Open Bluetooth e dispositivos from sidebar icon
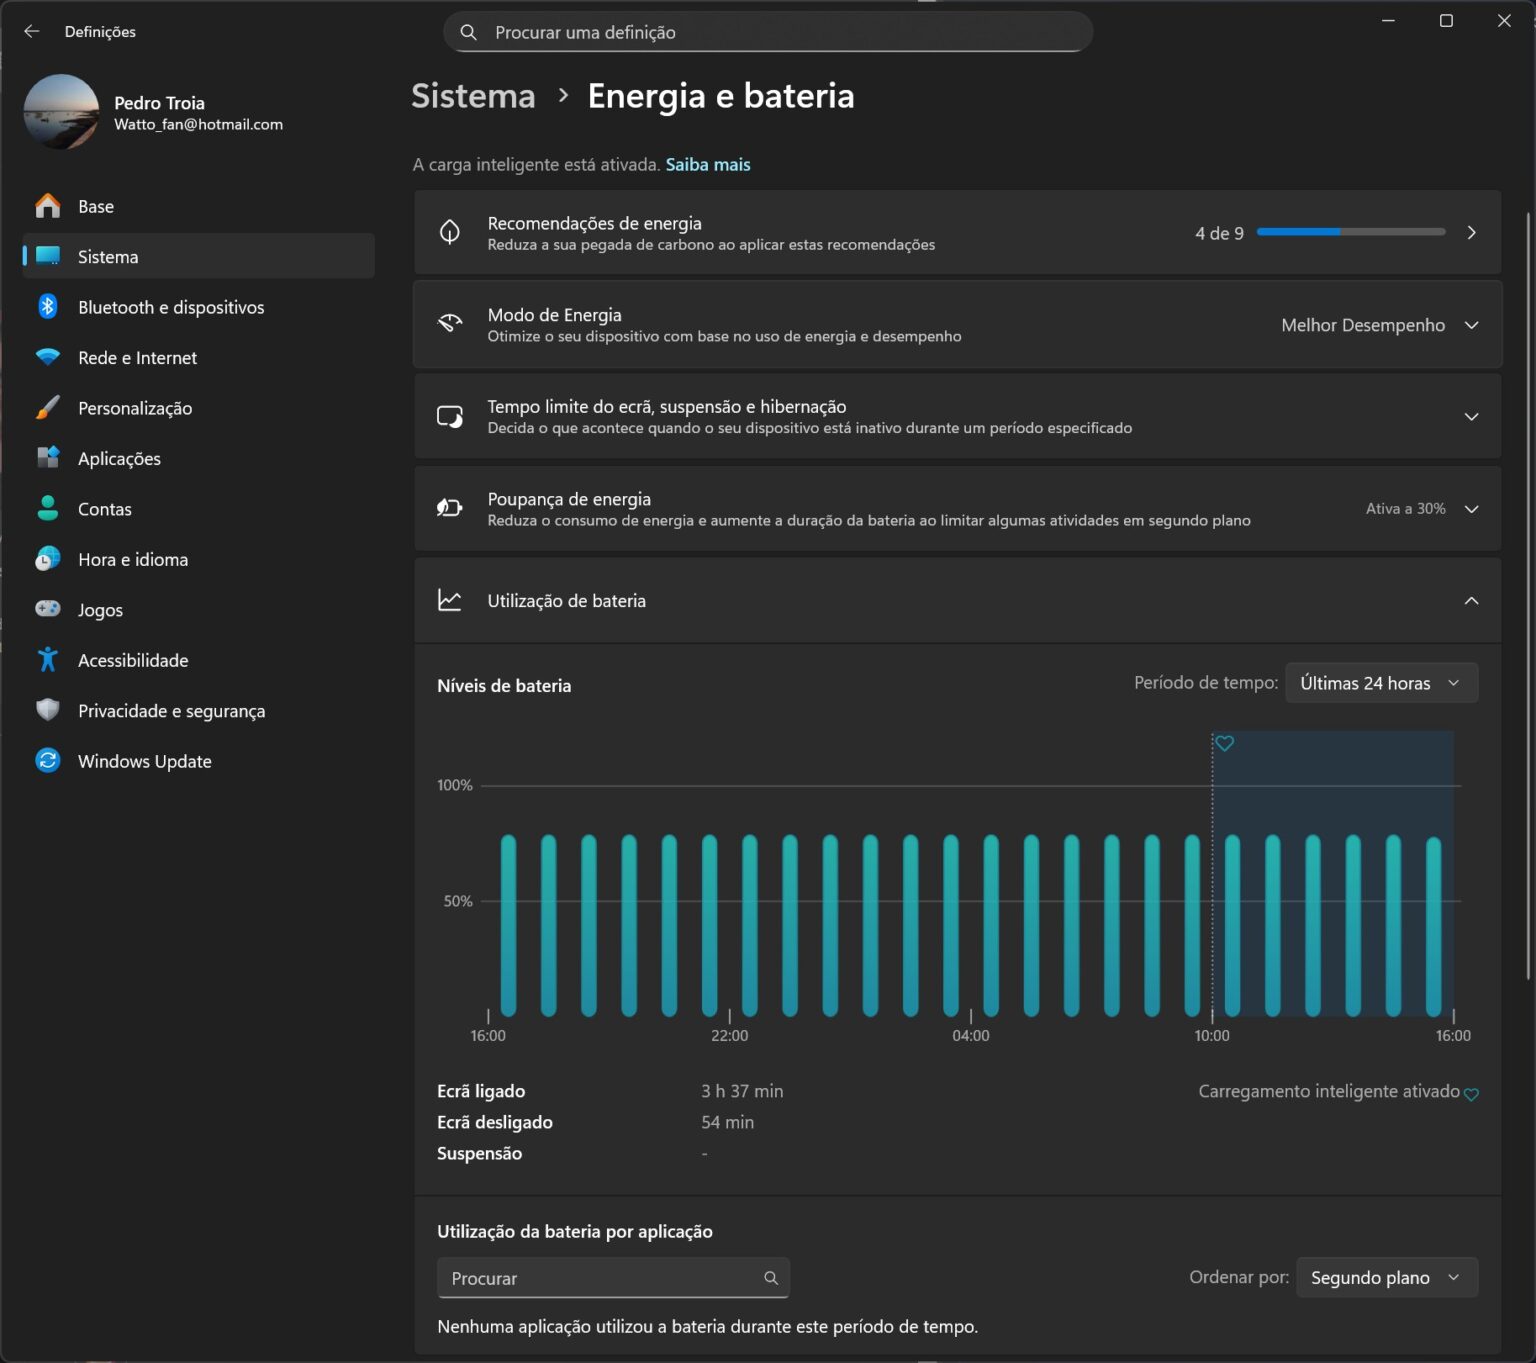The width and height of the screenshot is (1536, 1363). tap(47, 307)
